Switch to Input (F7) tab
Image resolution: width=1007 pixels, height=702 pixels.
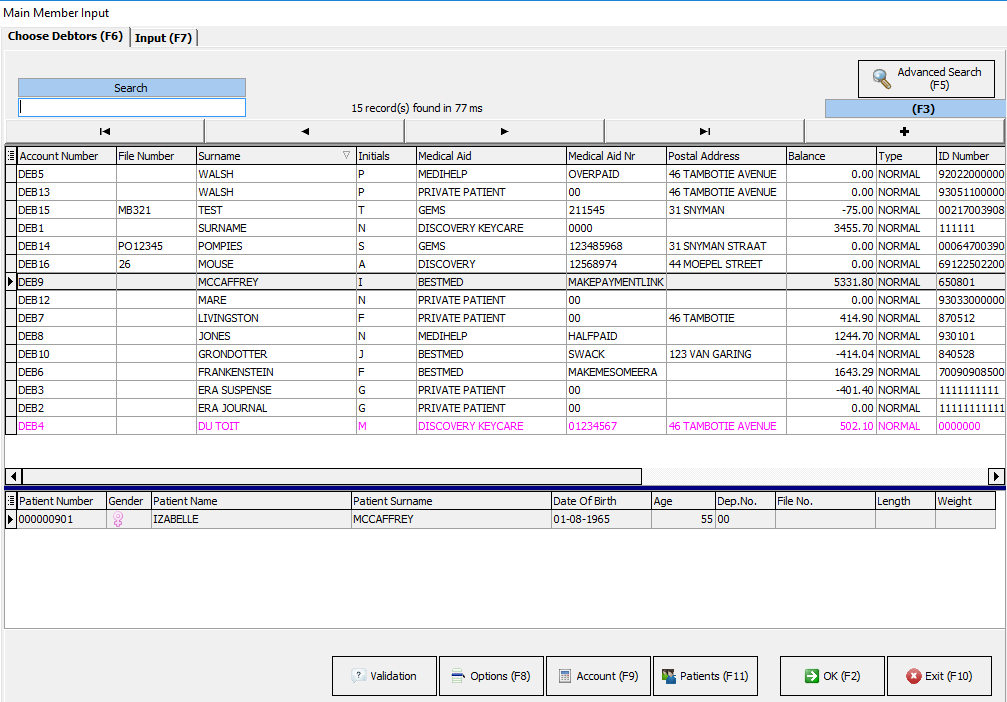coord(164,38)
